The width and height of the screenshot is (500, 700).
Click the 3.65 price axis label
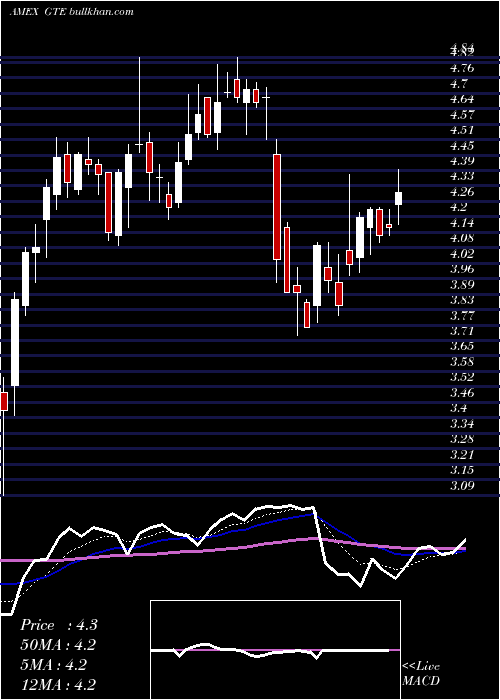(x=464, y=346)
